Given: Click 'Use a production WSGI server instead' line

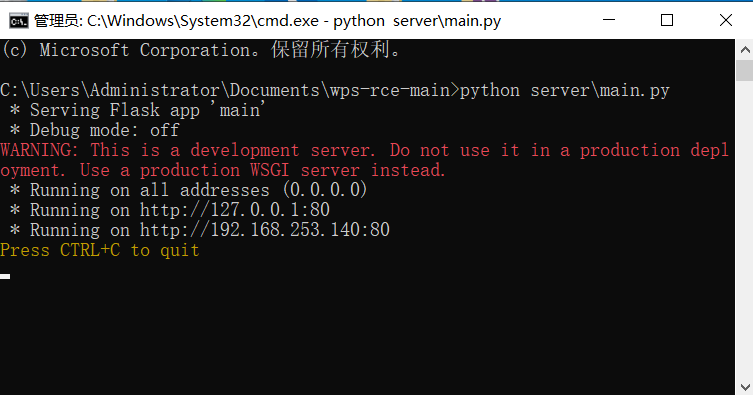Looking at the screenshot, I should (x=263, y=170).
